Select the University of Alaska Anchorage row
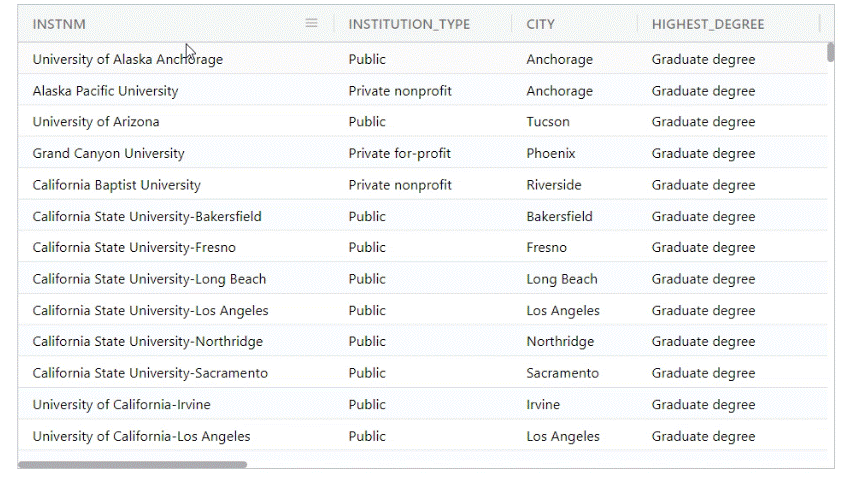Screen dimensions: 853x480 pyautogui.click(x=127, y=59)
